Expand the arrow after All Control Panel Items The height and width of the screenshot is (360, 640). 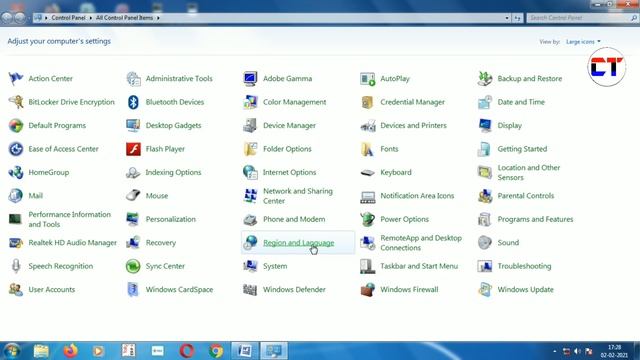[158, 18]
